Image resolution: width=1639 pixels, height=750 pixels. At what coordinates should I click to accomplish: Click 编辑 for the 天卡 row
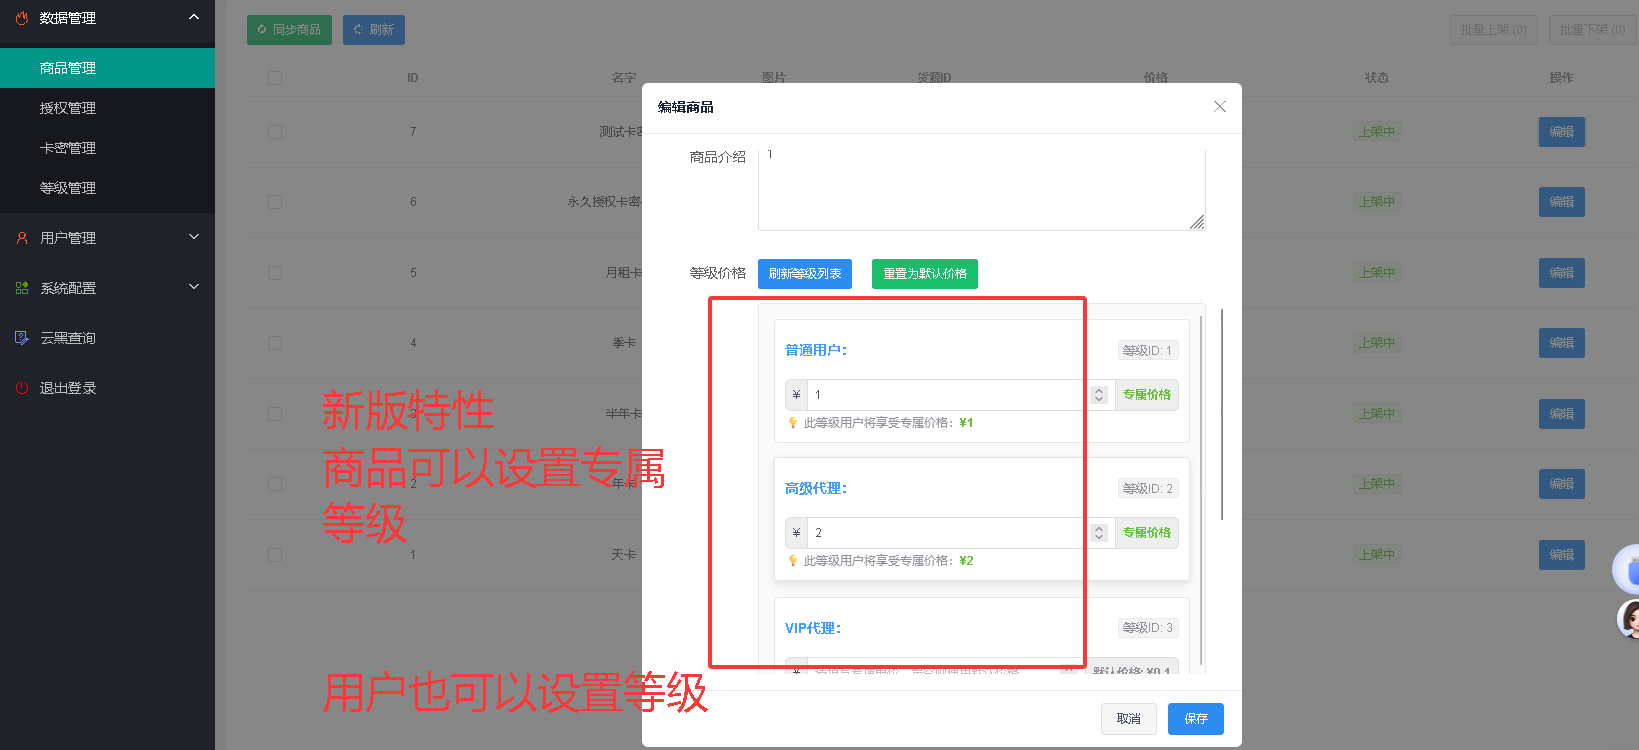pyautogui.click(x=1562, y=555)
